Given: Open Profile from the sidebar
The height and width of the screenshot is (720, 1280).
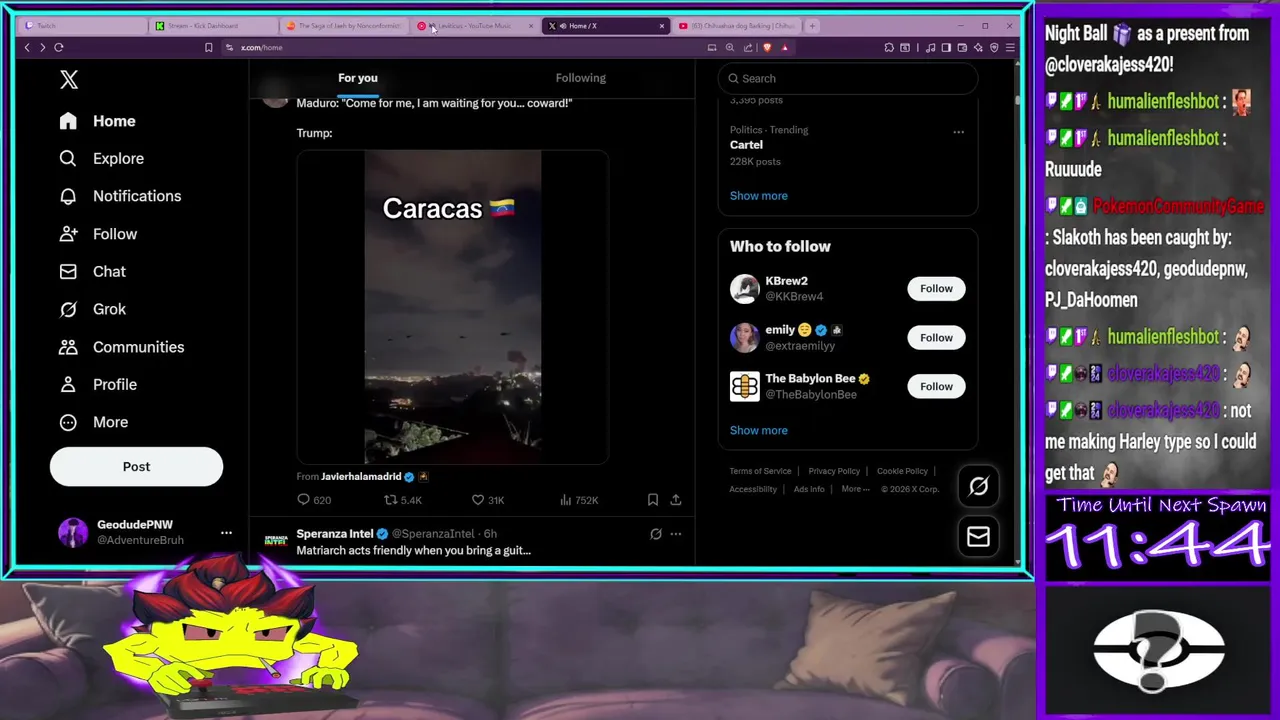Looking at the screenshot, I should (98, 384).
